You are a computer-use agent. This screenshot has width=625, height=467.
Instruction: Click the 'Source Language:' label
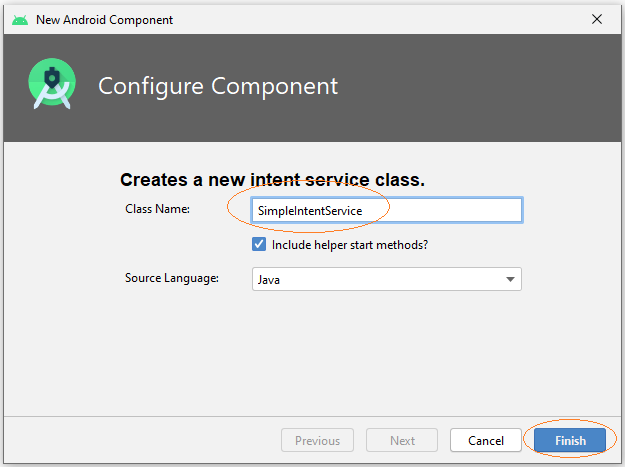click(x=172, y=278)
